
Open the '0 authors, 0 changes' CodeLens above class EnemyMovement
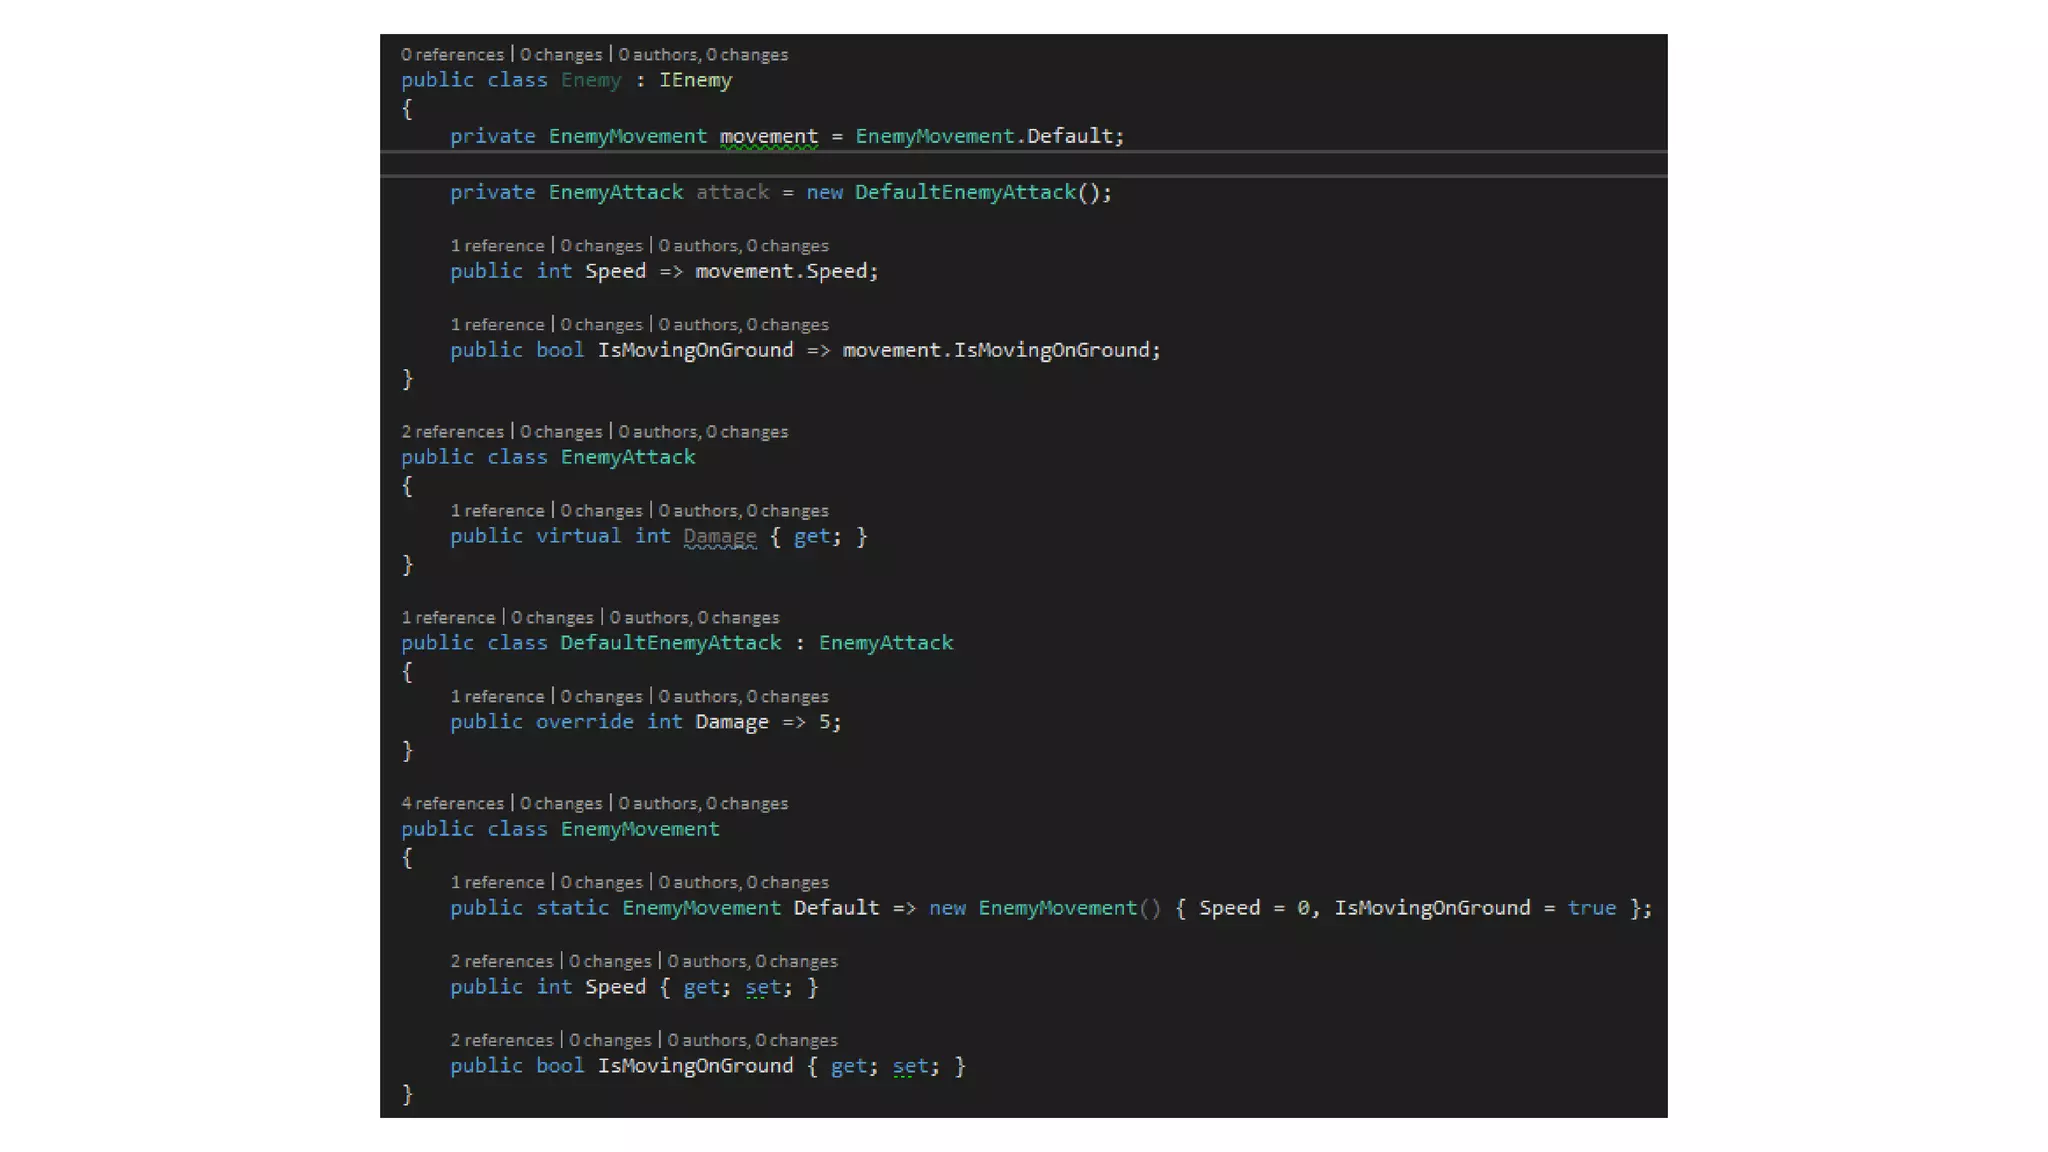(703, 804)
